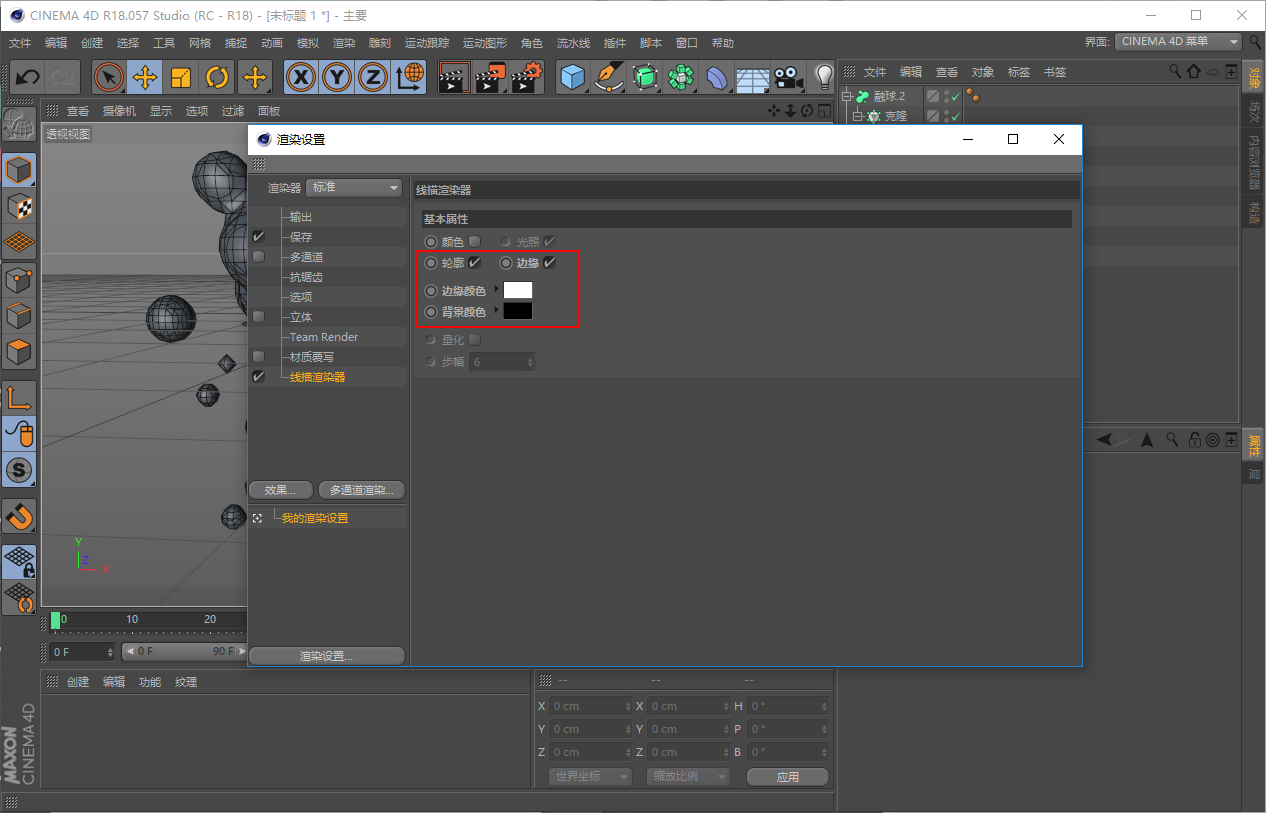Enable Texture mode checkered cube
The height and width of the screenshot is (813, 1266).
[x=19, y=206]
